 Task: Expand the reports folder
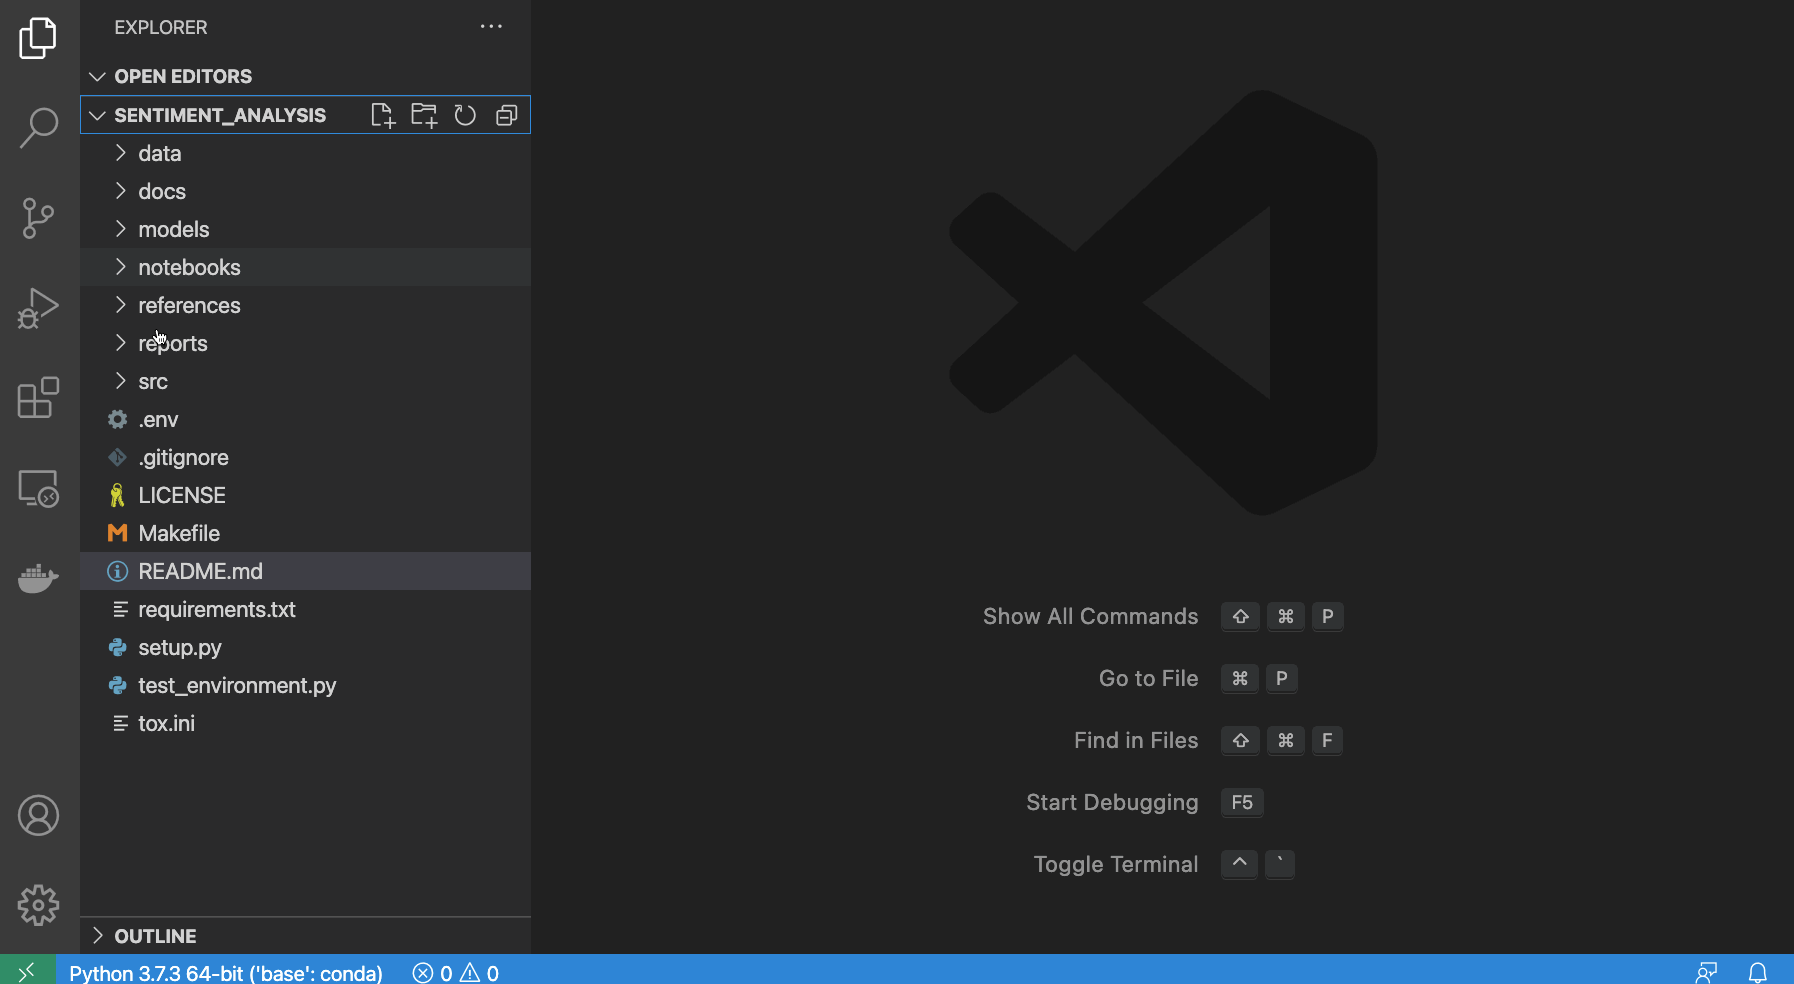coord(305,343)
